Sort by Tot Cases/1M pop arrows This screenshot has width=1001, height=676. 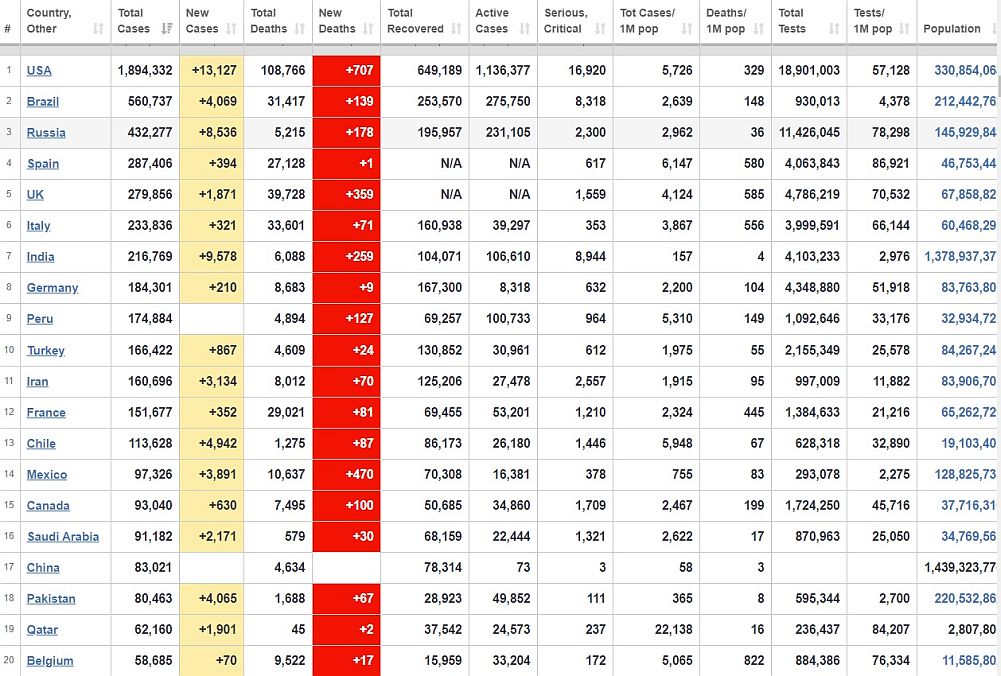coord(687,29)
